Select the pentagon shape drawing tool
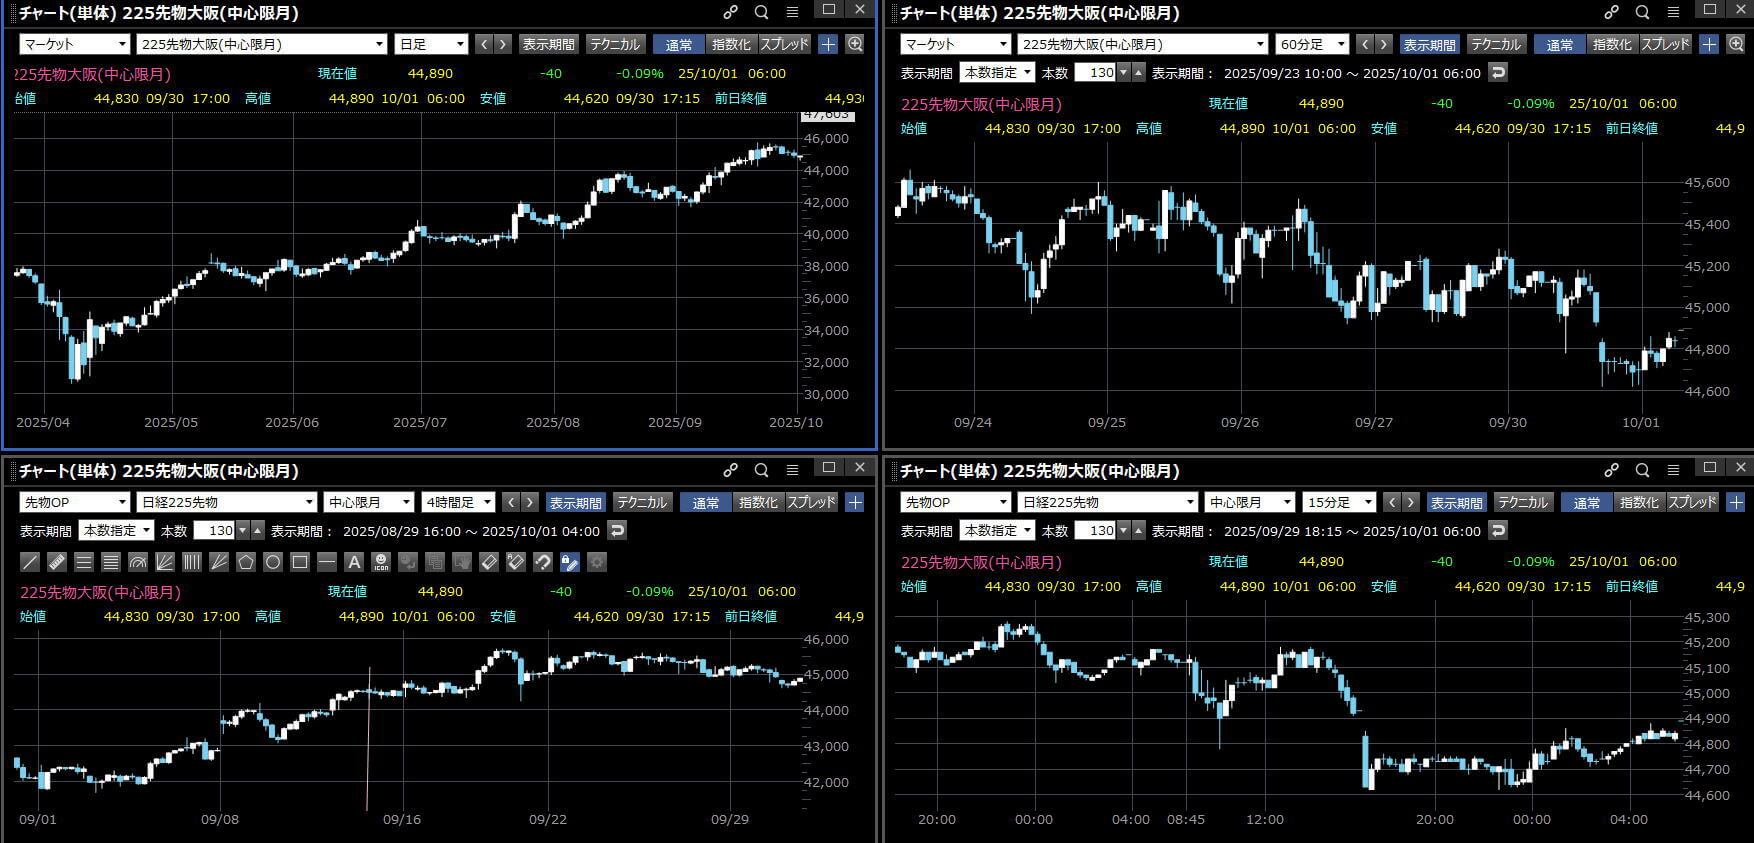This screenshot has height=843, width=1754. point(245,562)
